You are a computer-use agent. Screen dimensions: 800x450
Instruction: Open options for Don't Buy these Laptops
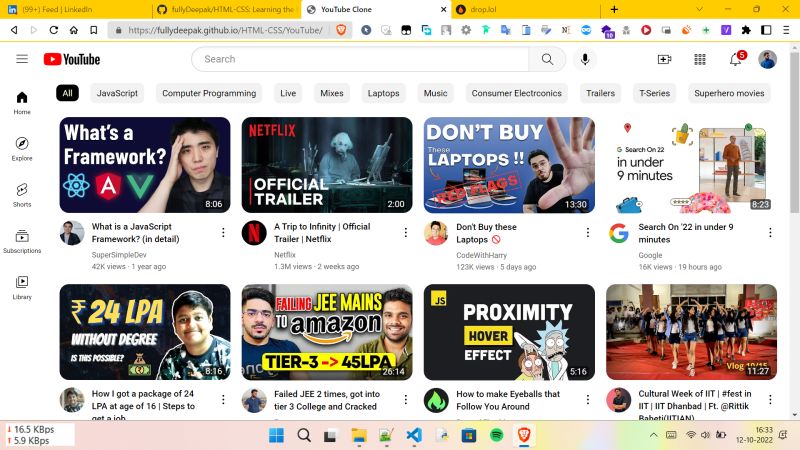(x=588, y=233)
